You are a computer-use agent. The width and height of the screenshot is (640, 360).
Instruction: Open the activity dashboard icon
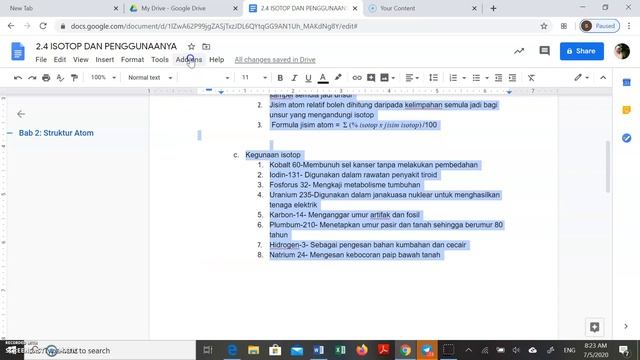519,51
